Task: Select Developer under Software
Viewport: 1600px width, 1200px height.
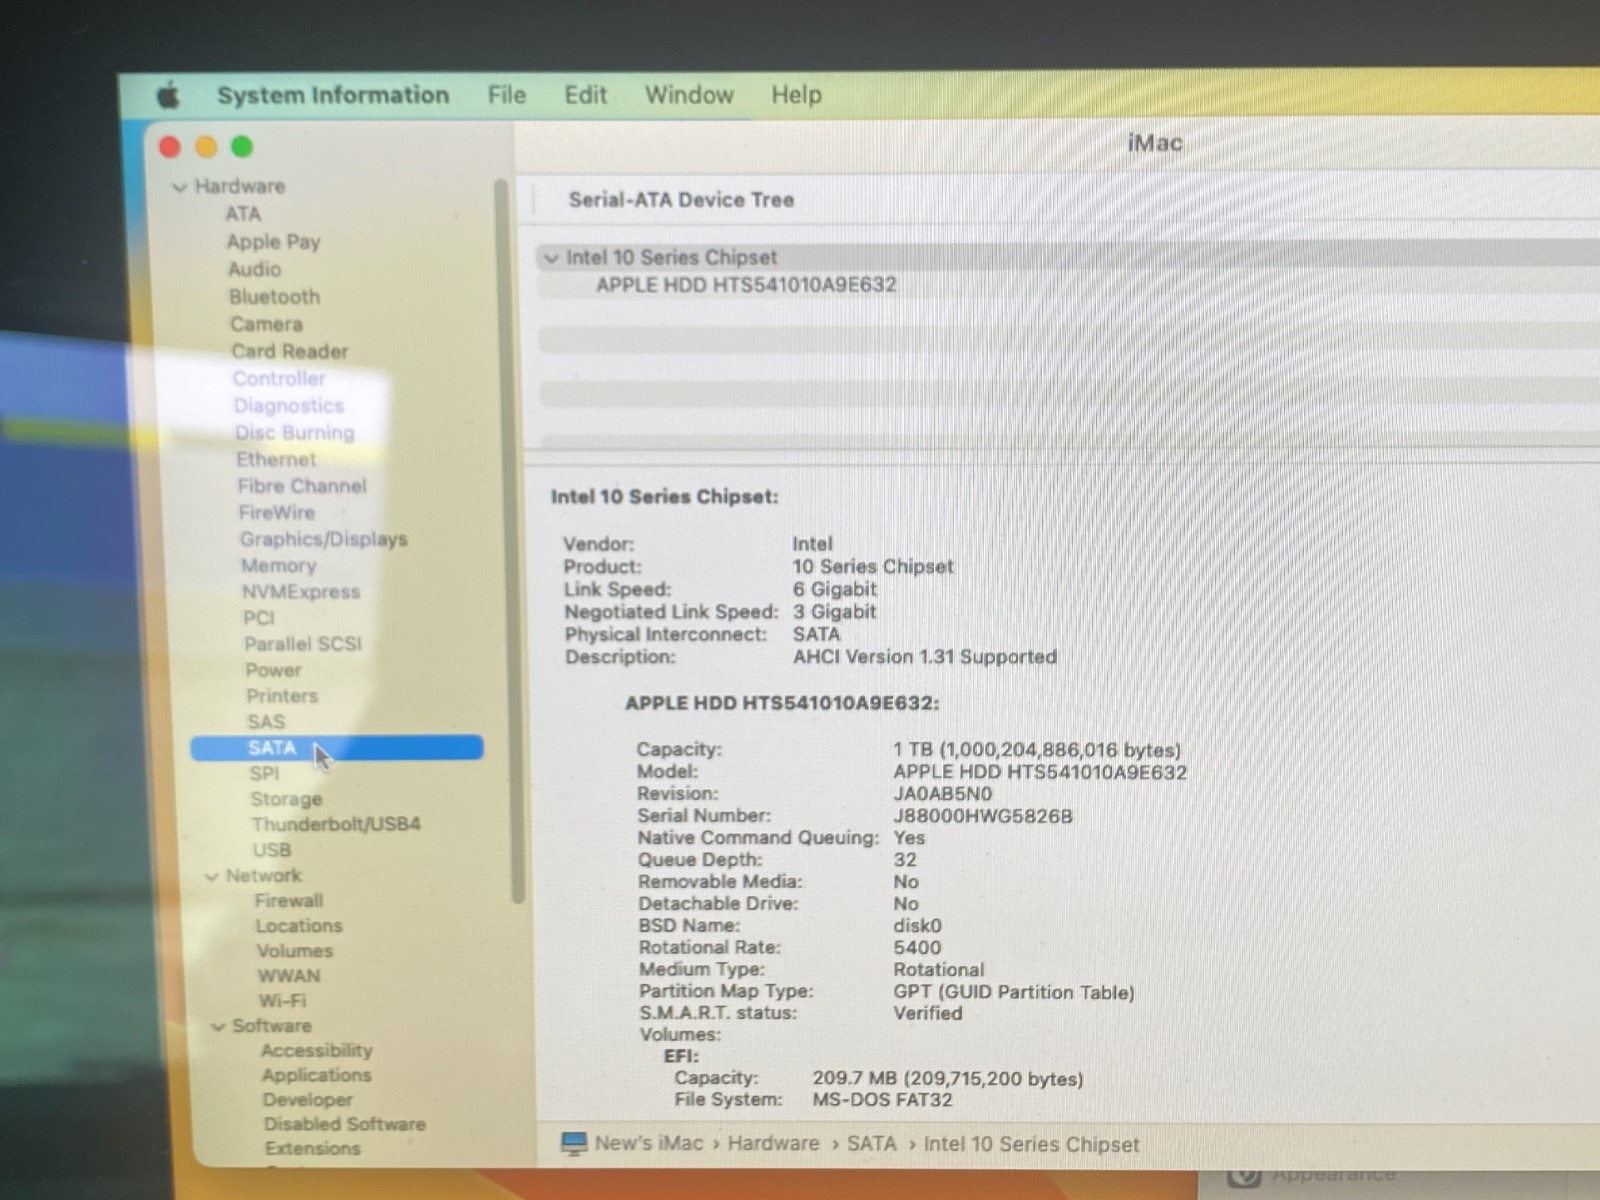Action: pos(308,1099)
